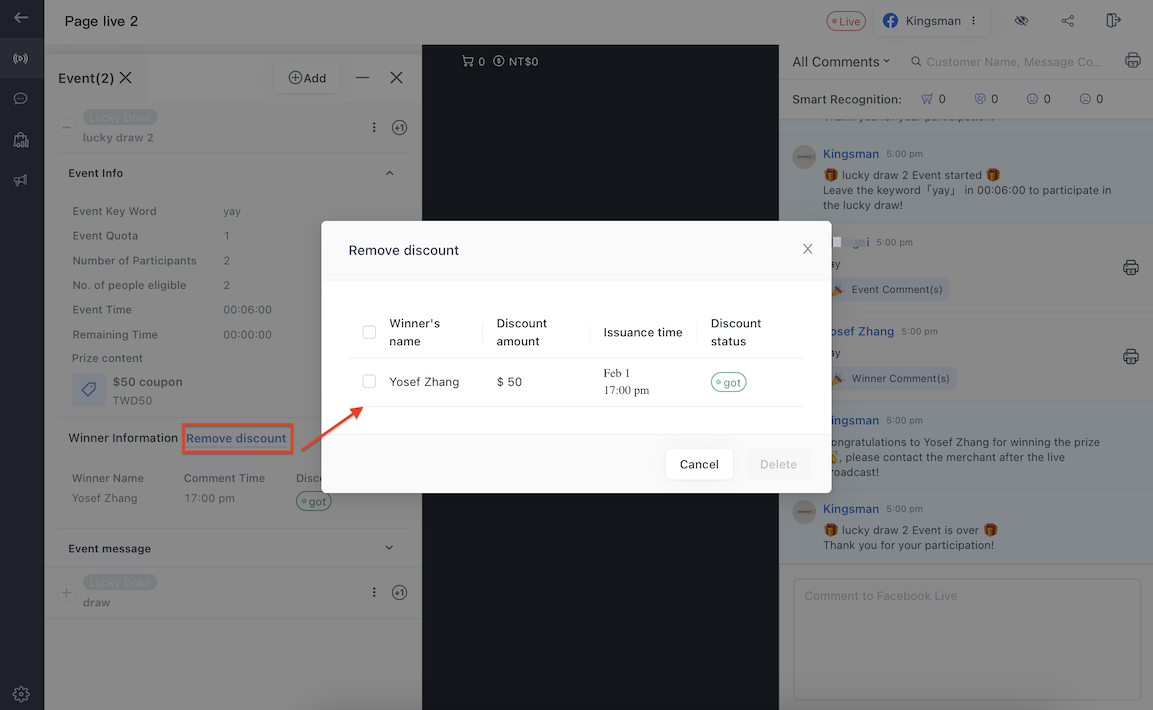The width and height of the screenshot is (1153, 710).
Task: Open the orders shopping bag sidebar icon
Action: coord(21,140)
